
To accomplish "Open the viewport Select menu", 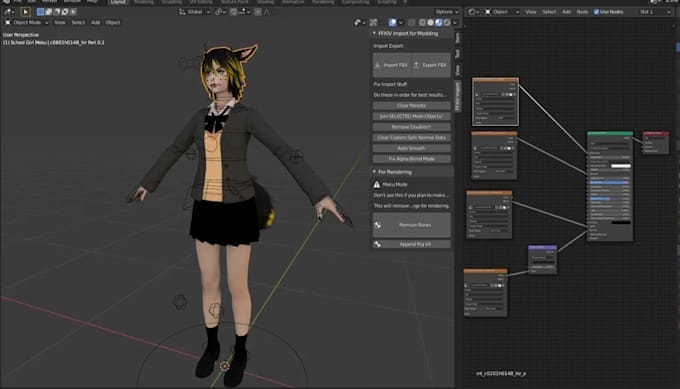I will click(78, 23).
